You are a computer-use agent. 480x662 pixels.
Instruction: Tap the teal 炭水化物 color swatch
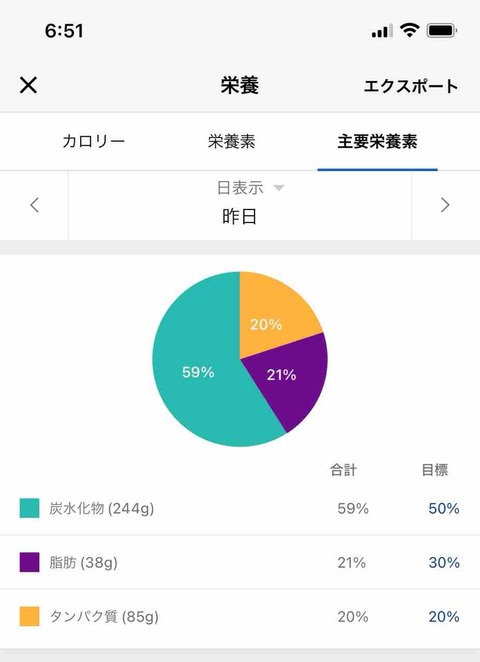pyautogui.click(x=30, y=508)
